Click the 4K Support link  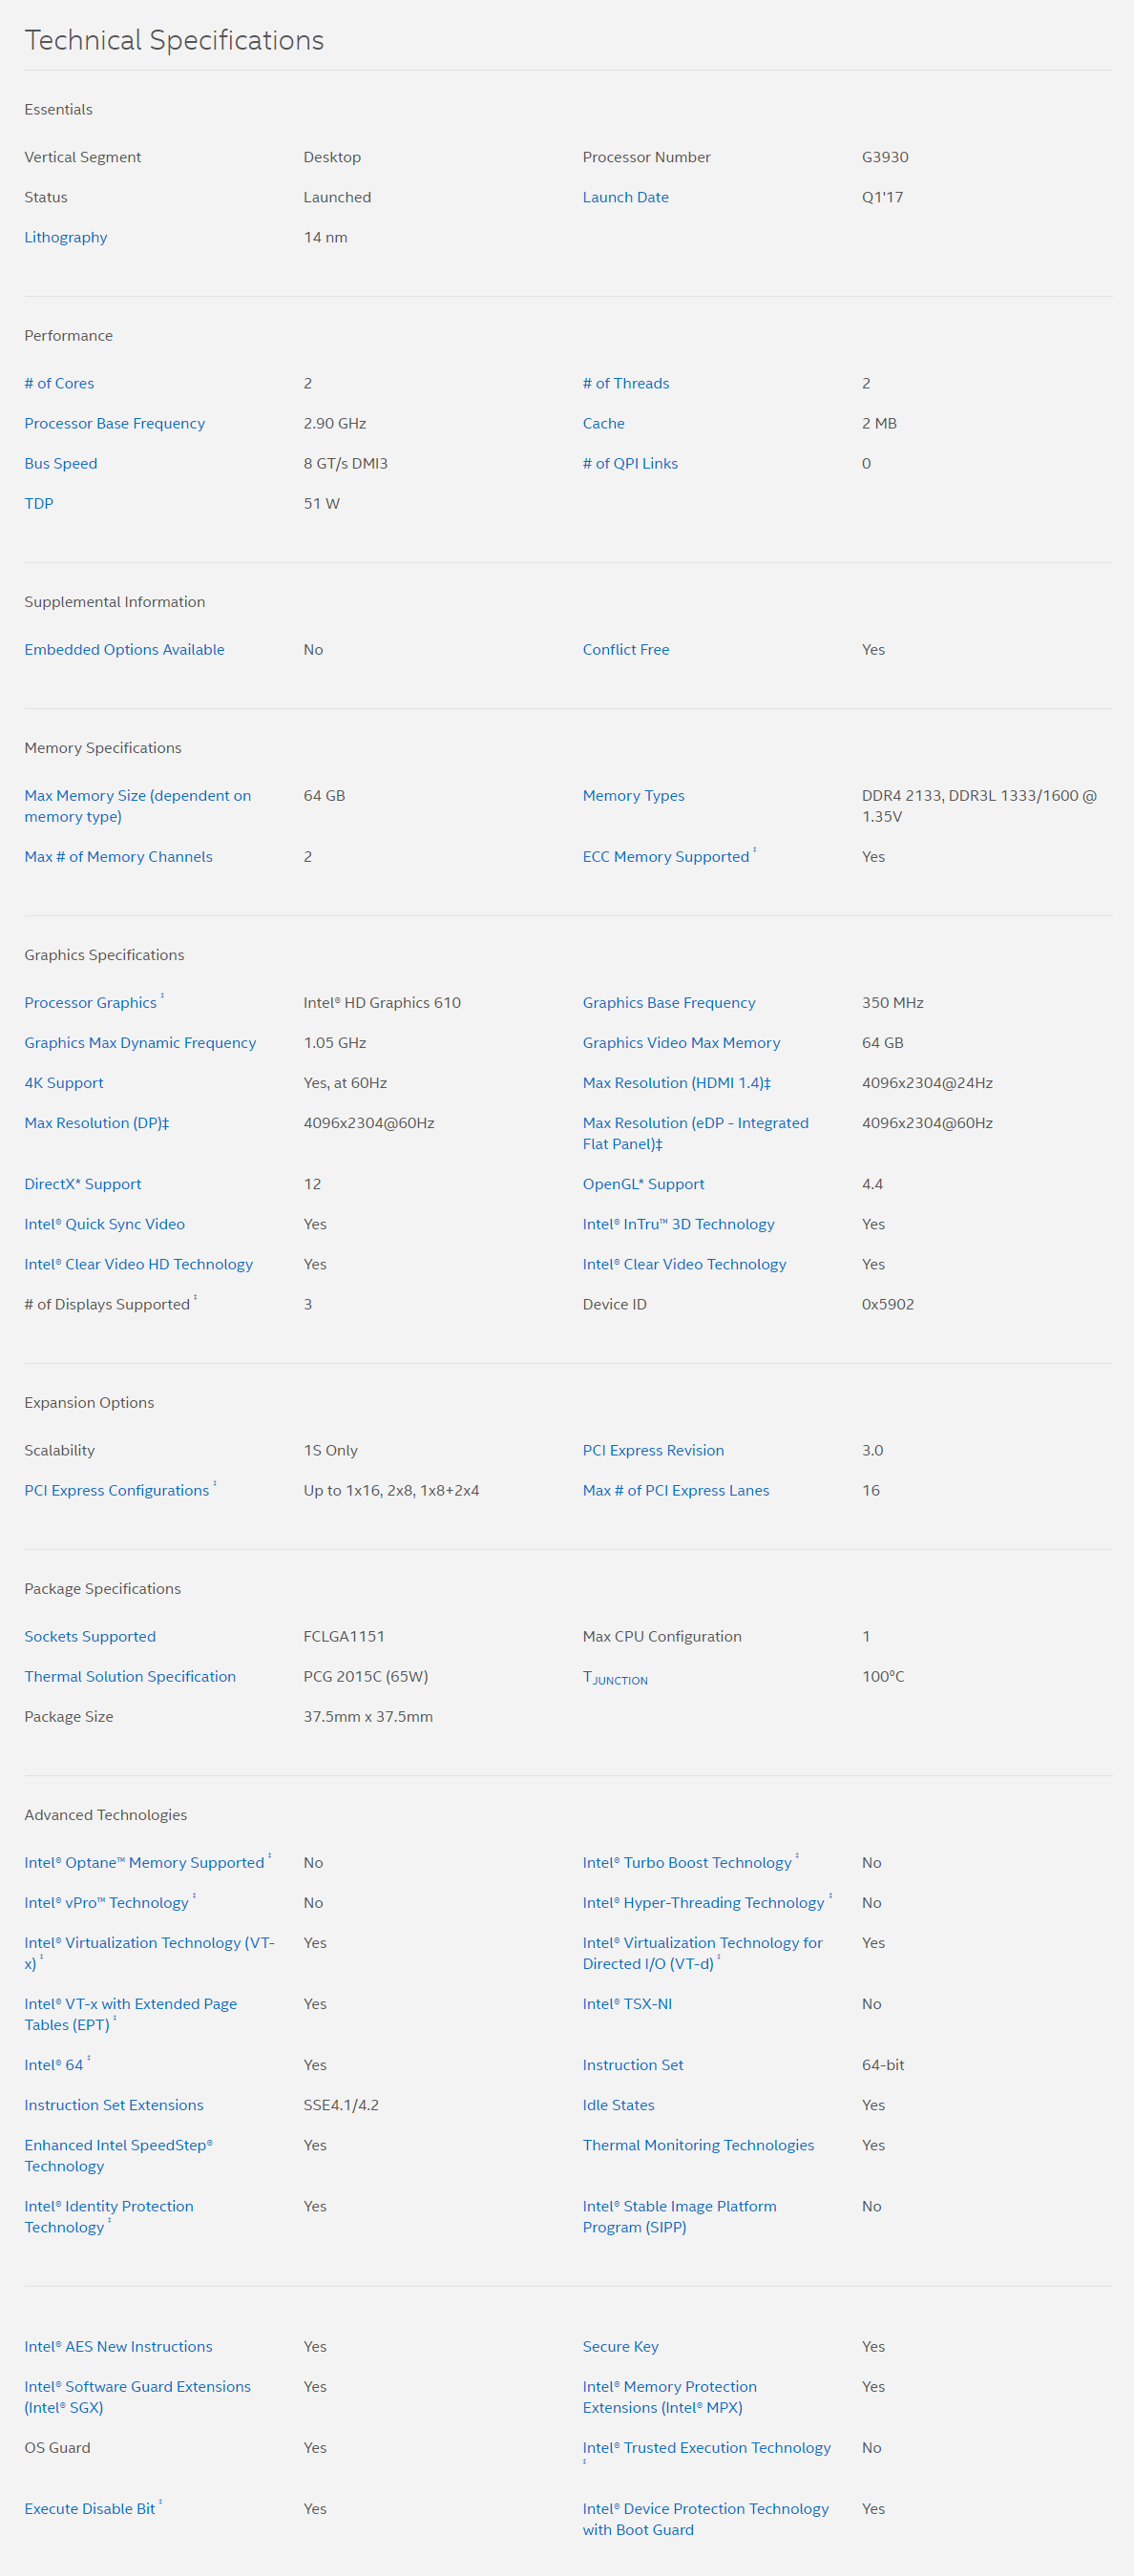tap(63, 1082)
